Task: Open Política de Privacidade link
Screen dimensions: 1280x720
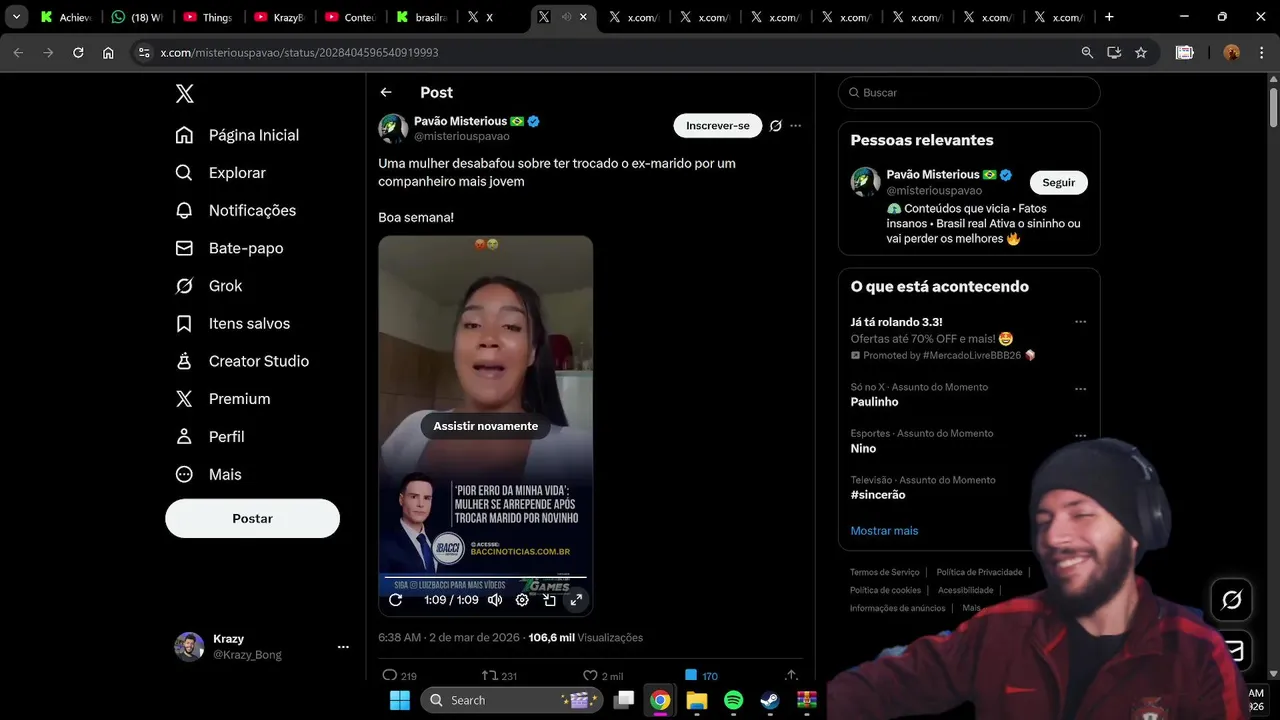Action: coord(979,572)
